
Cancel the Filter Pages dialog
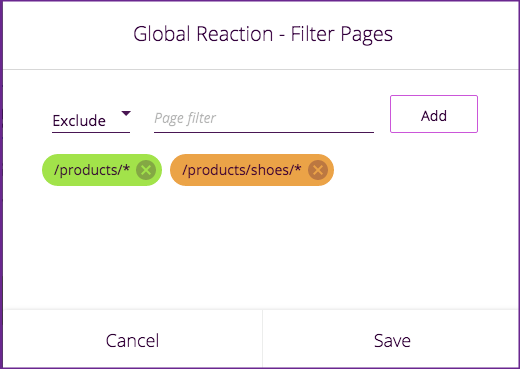tap(133, 340)
